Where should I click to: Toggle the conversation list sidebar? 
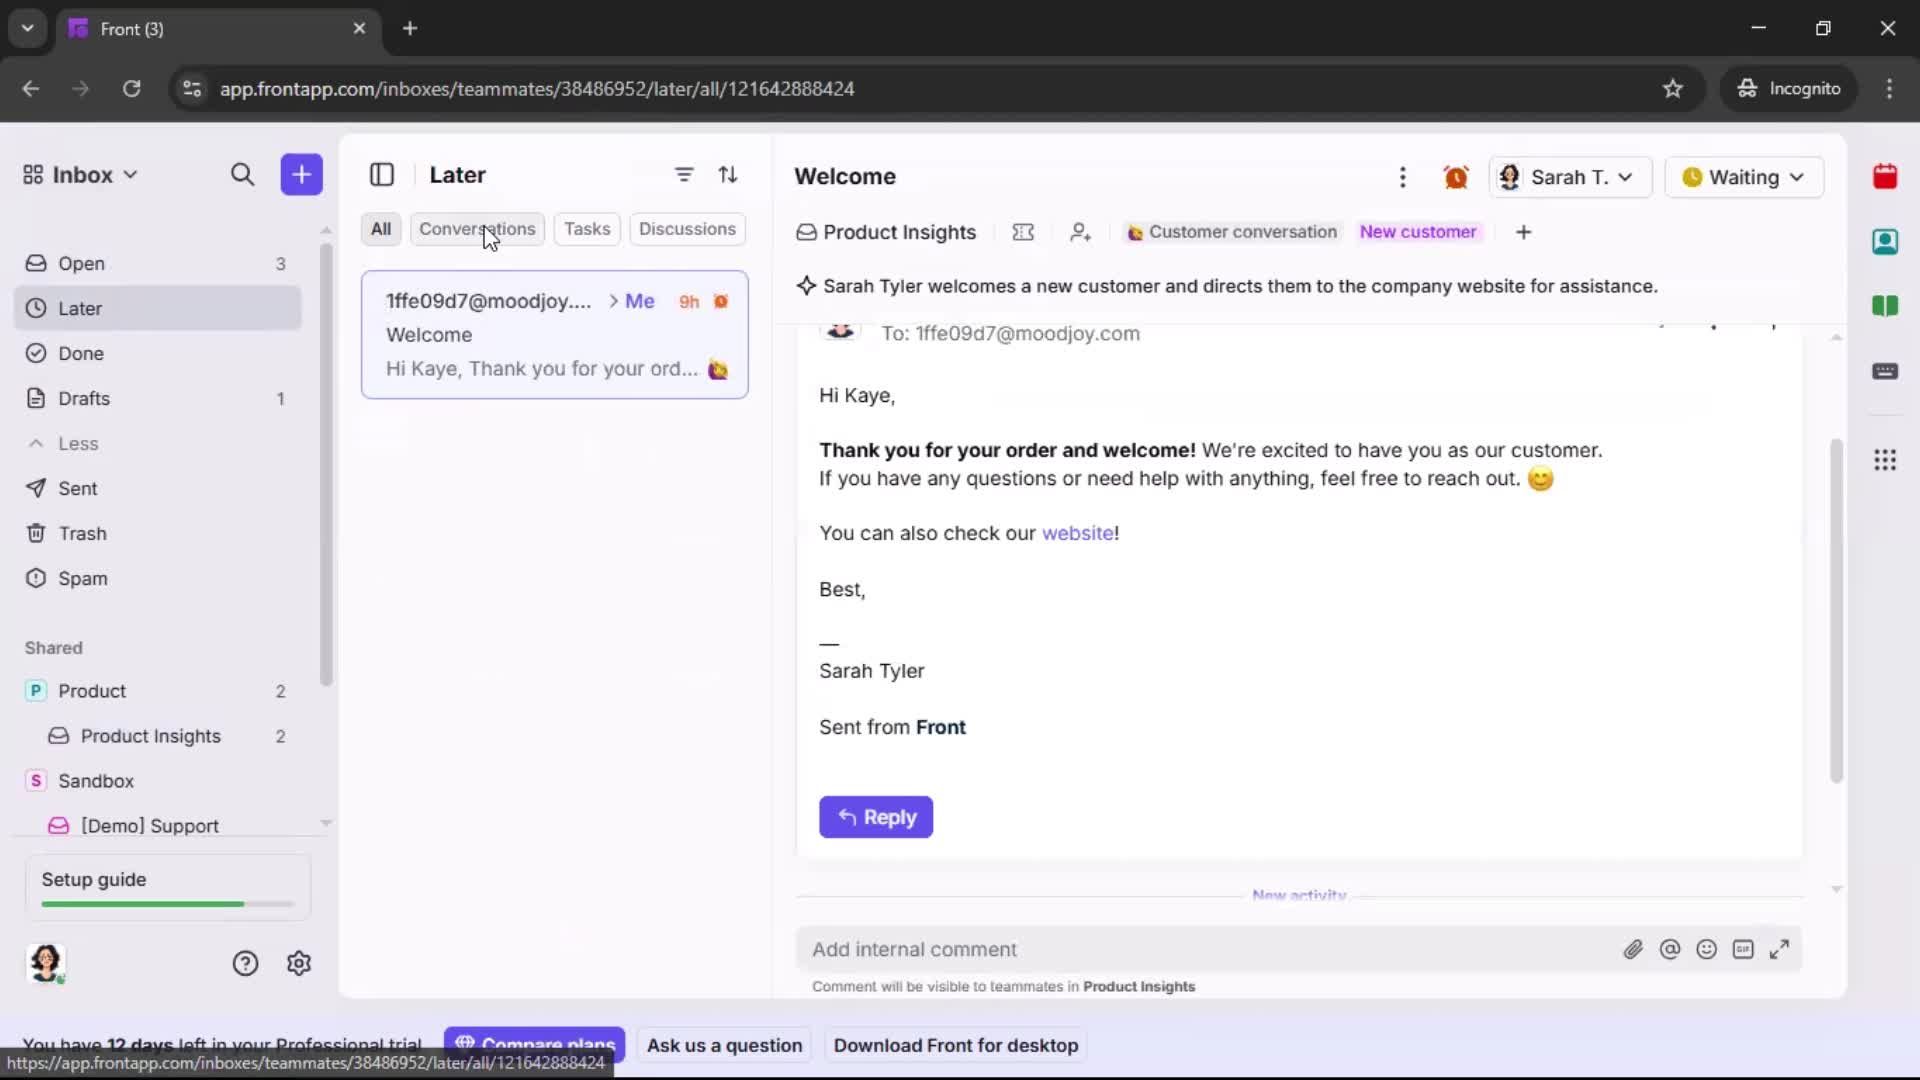382,174
